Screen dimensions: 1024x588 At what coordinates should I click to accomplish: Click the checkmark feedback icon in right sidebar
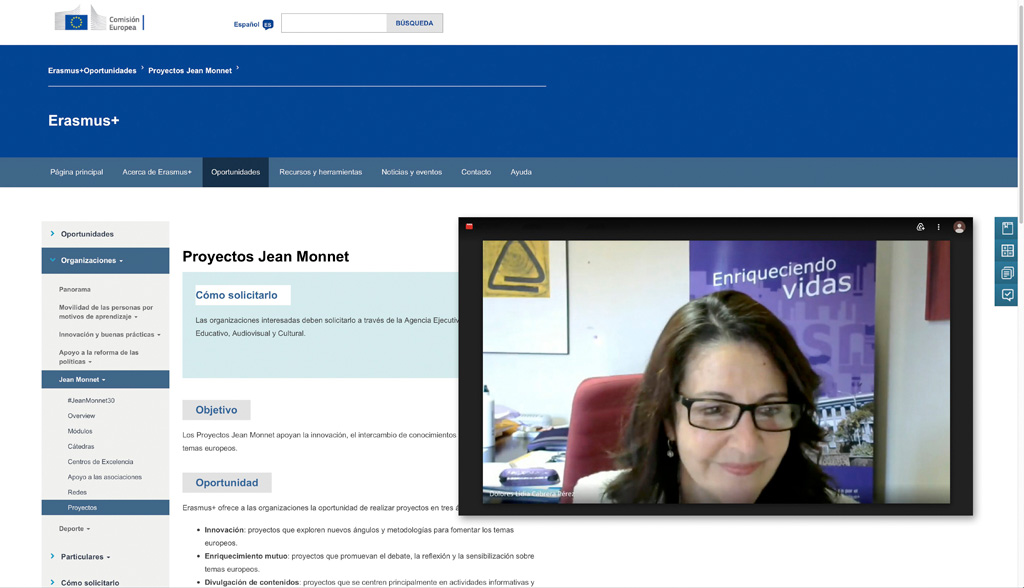[x=1007, y=295]
